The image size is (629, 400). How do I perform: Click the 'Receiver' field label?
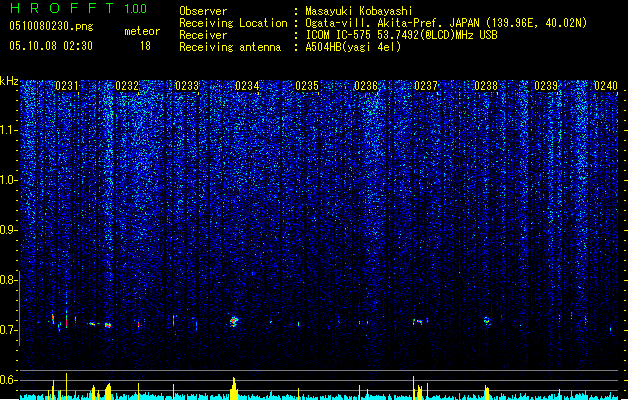coord(203,35)
